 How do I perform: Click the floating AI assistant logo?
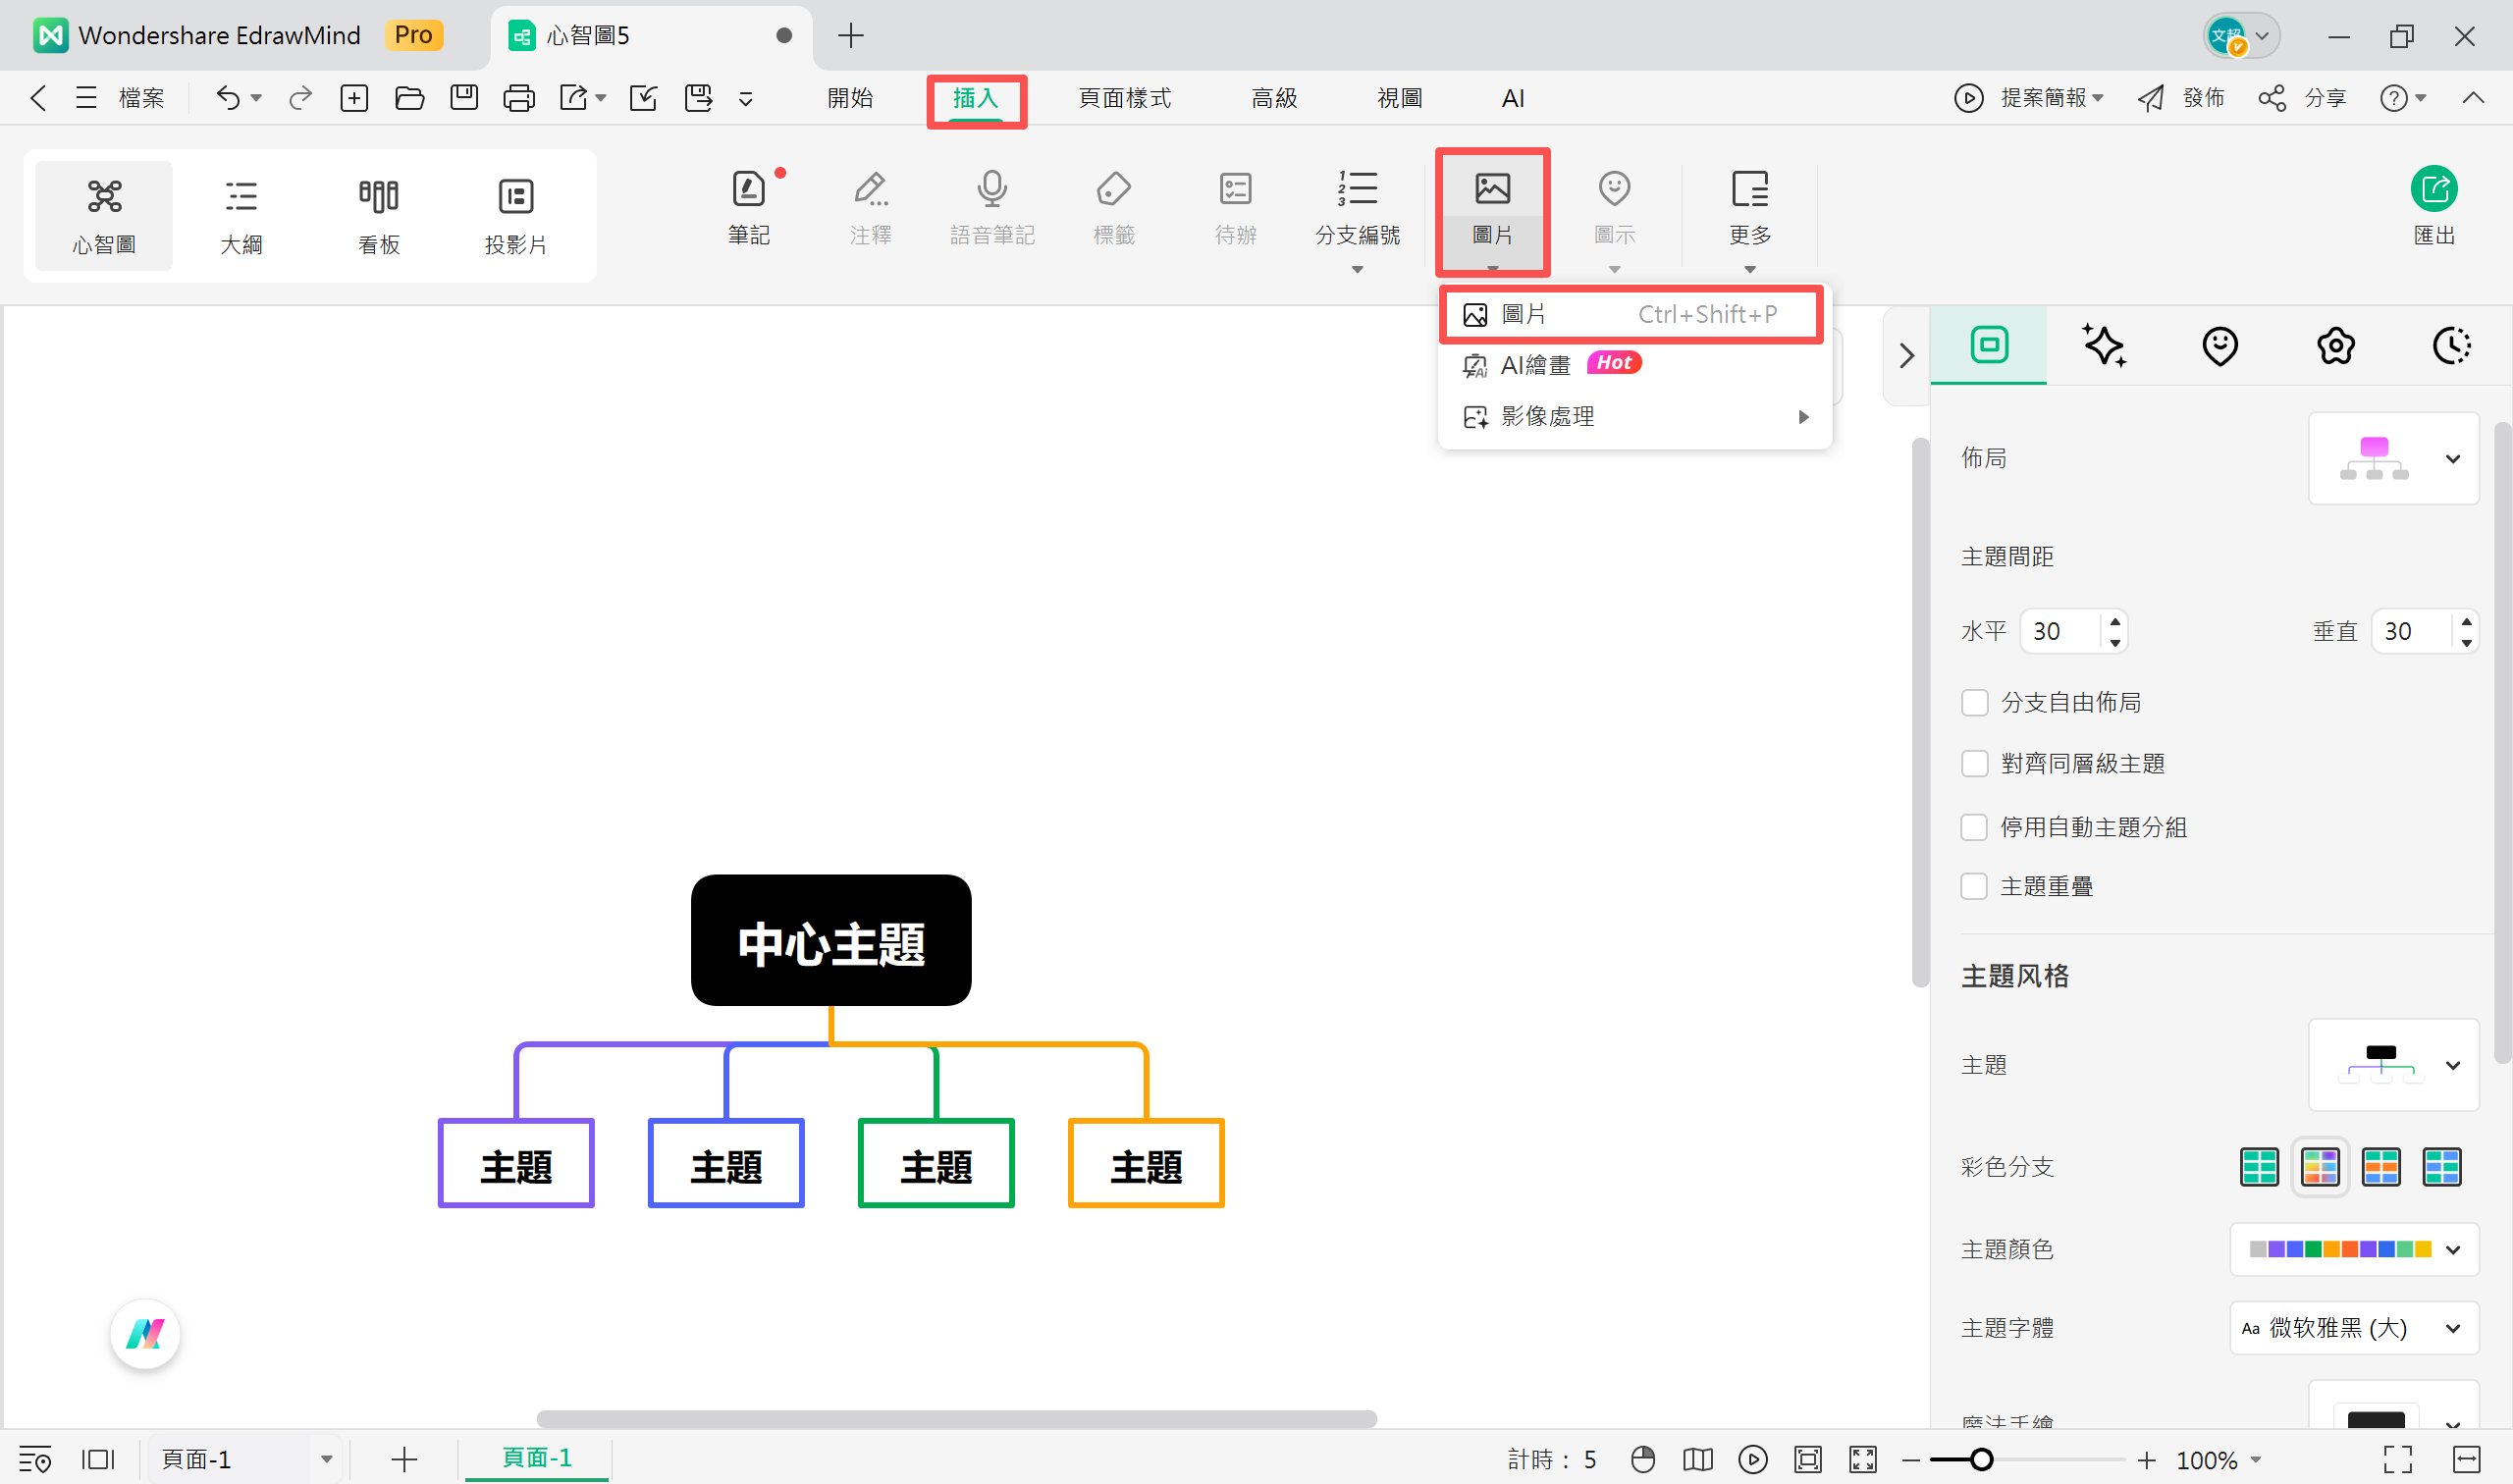pyautogui.click(x=145, y=1333)
